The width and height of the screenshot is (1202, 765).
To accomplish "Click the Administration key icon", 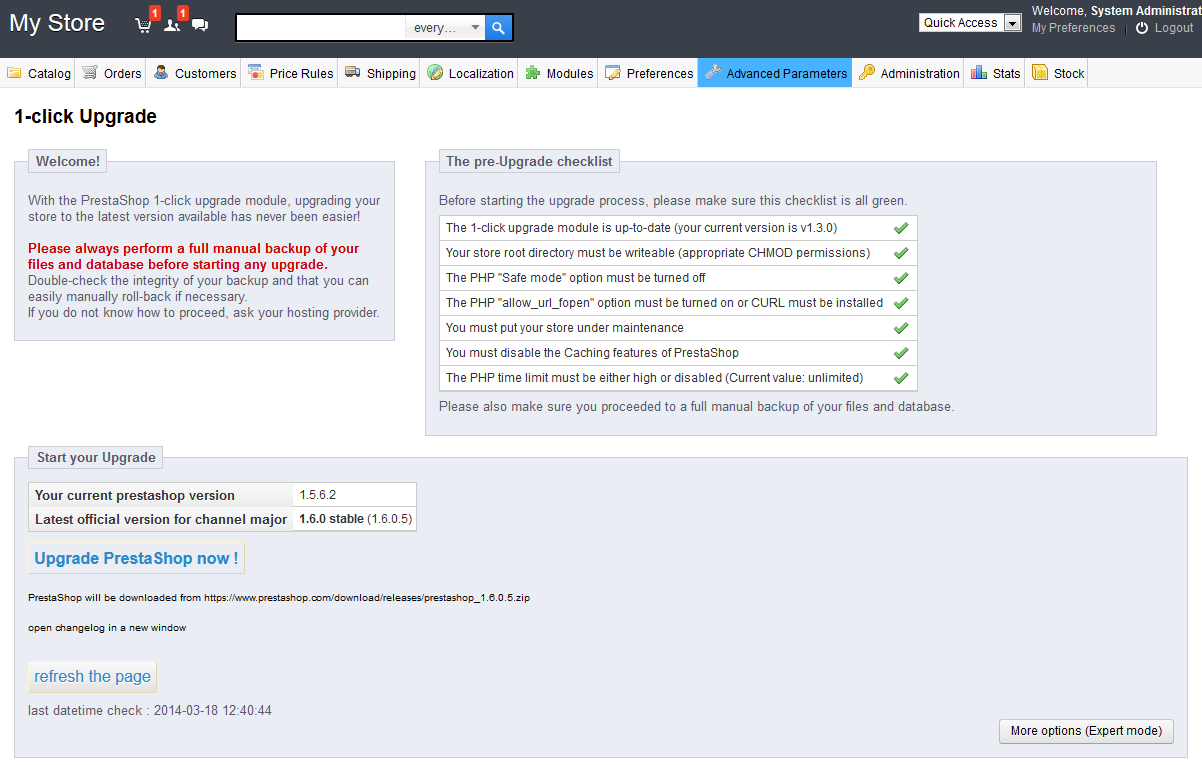I will point(867,73).
